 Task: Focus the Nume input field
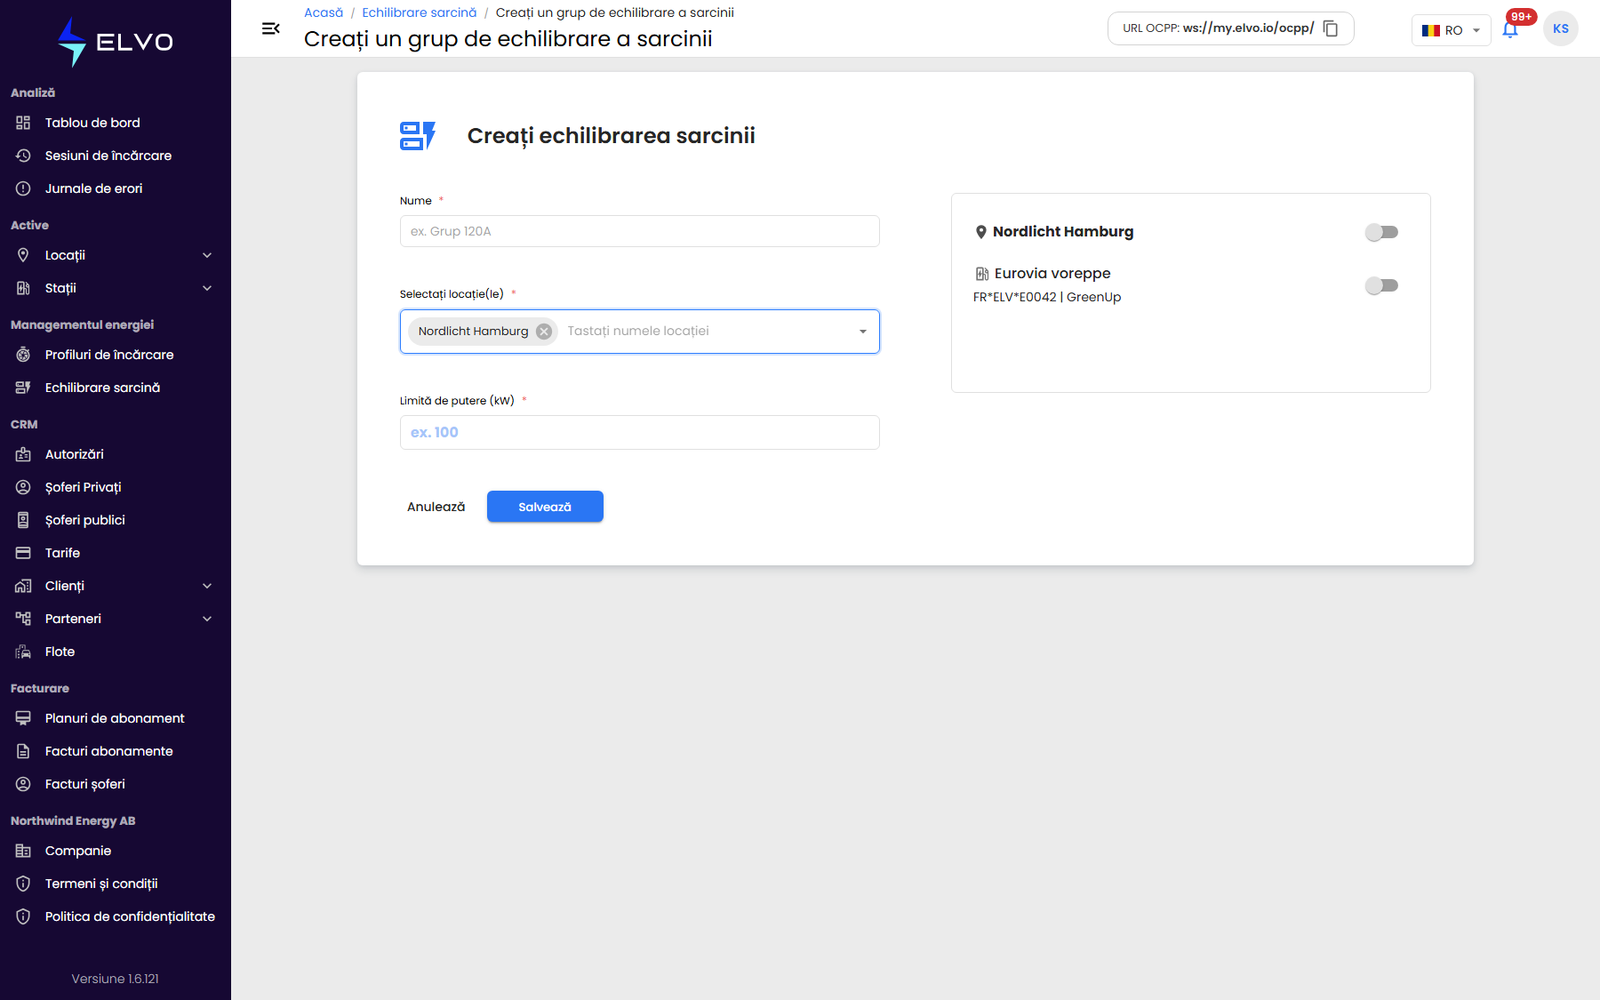(640, 231)
